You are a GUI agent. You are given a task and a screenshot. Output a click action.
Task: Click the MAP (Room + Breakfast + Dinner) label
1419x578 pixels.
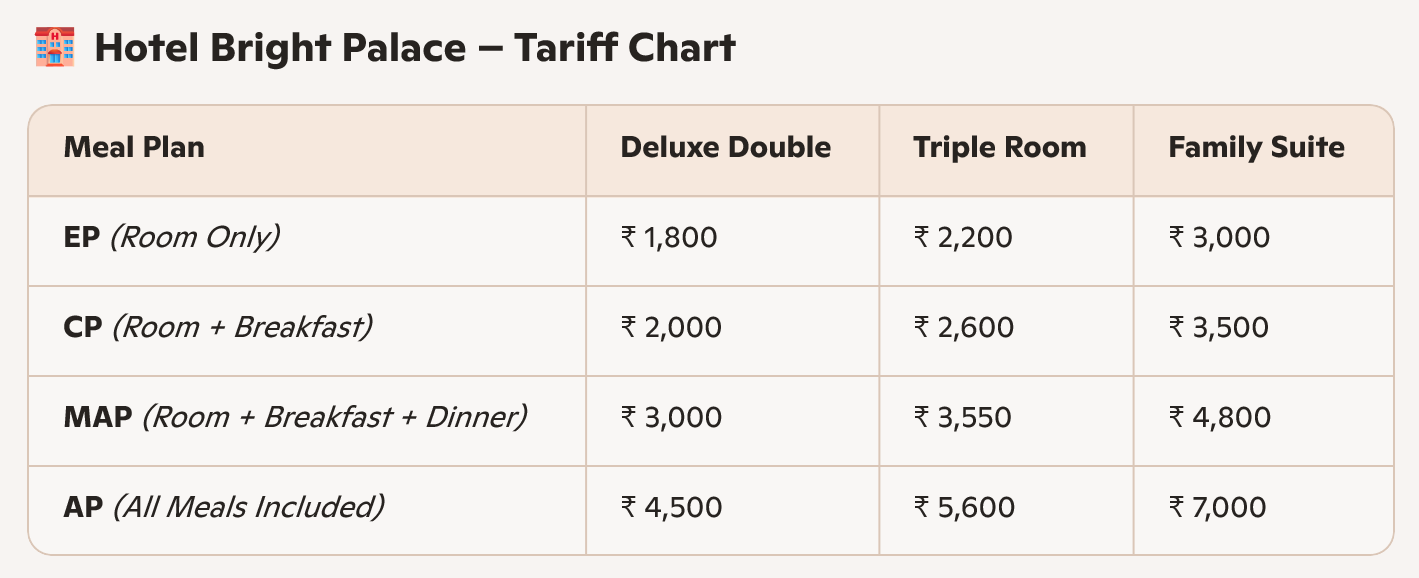pos(295,417)
